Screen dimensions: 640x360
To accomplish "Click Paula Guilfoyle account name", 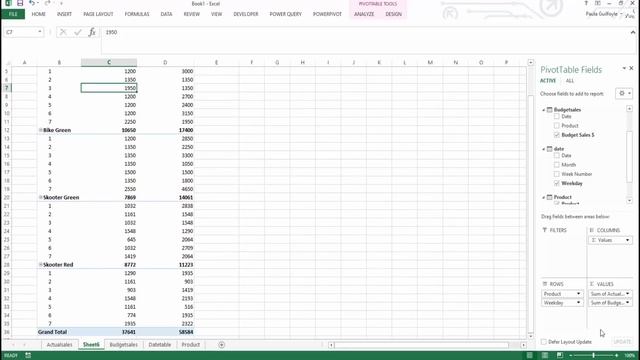I will click(x=601, y=14).
